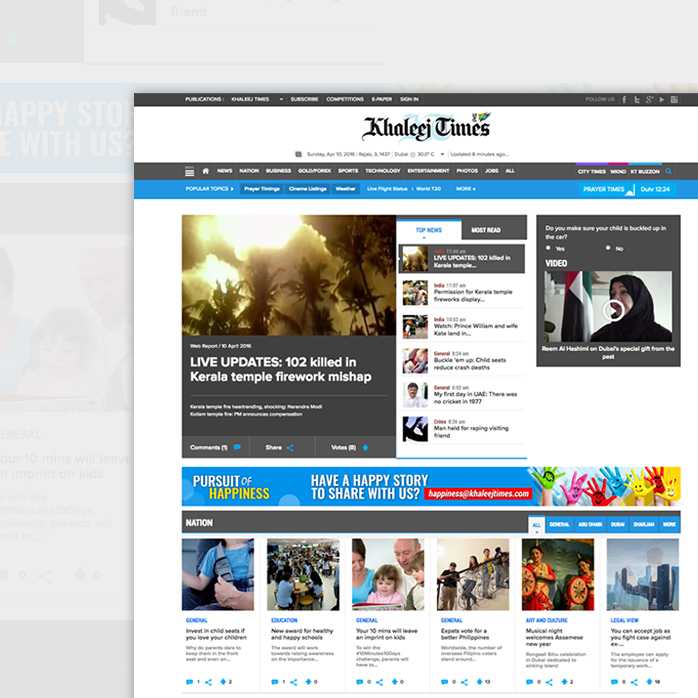Image resolution: width=698 pixels, height=698 pixels.
Task: Expand the Popular Topics arrow
Action: (232, 189)
